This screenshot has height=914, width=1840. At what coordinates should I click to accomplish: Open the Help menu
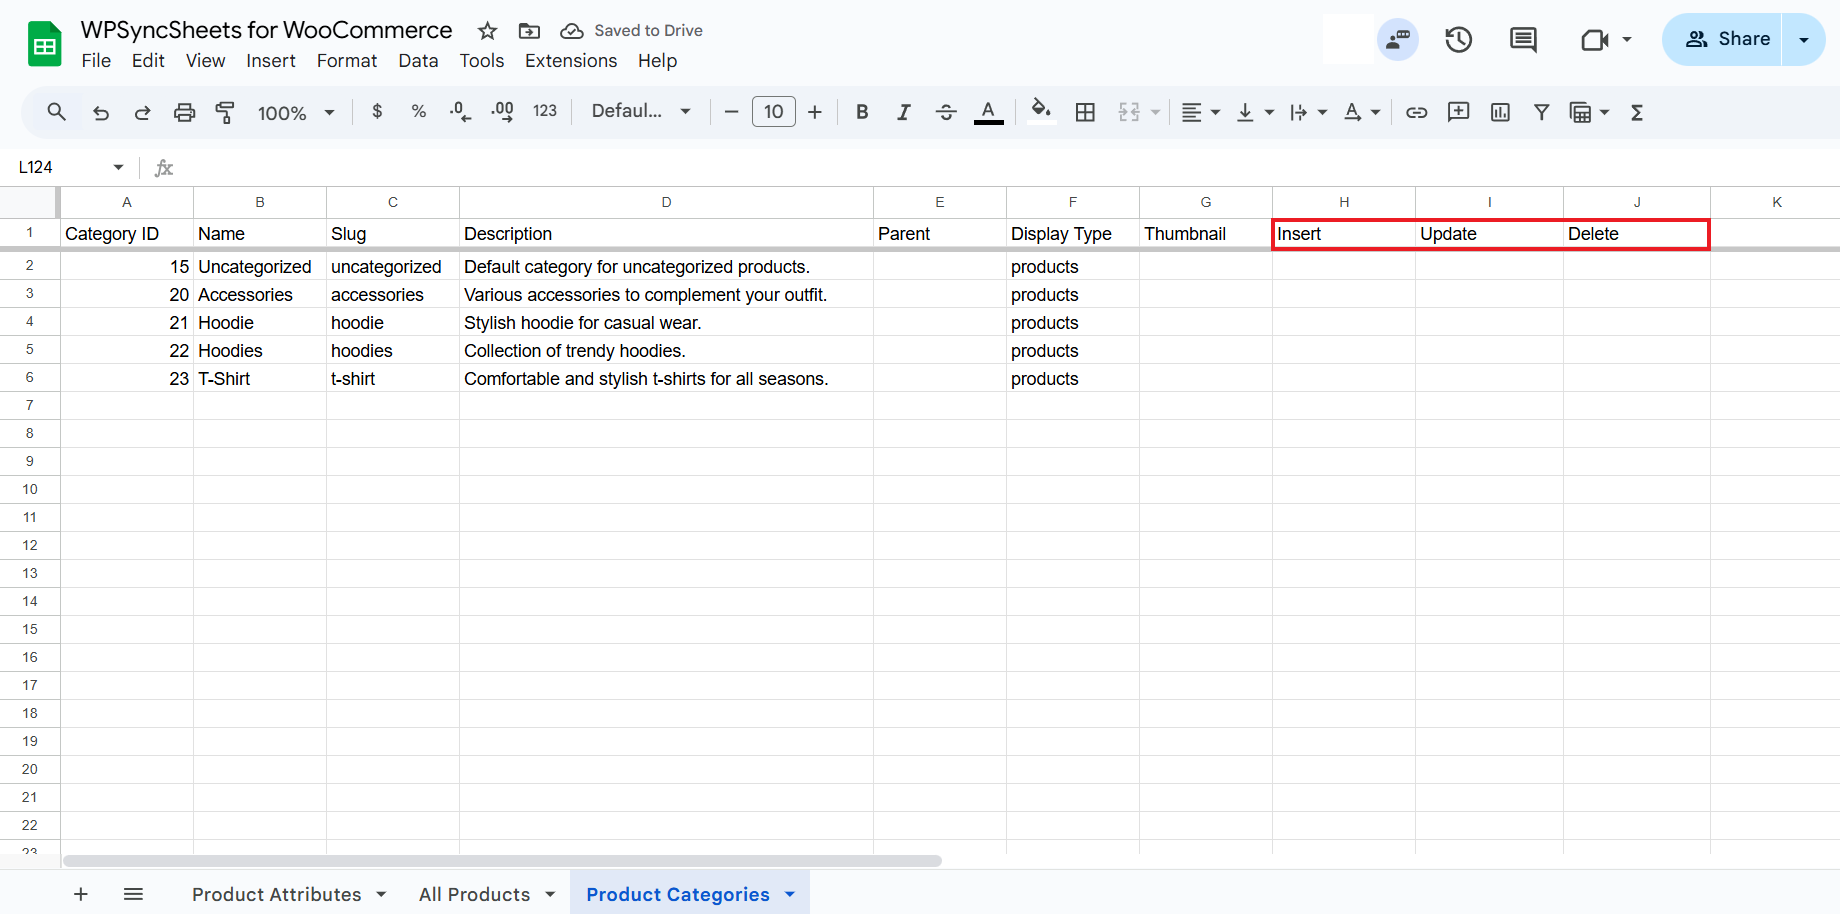(658, 61)
